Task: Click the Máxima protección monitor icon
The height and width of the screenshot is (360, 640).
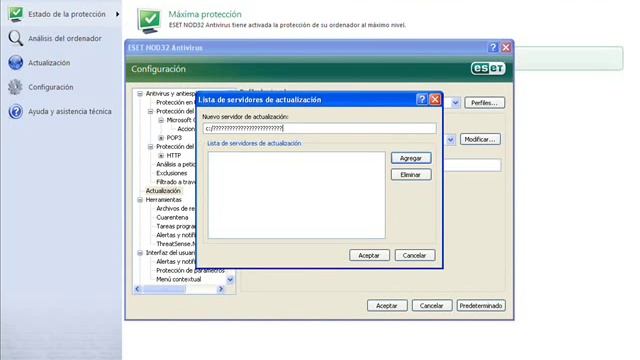Action: click(149, 20)
